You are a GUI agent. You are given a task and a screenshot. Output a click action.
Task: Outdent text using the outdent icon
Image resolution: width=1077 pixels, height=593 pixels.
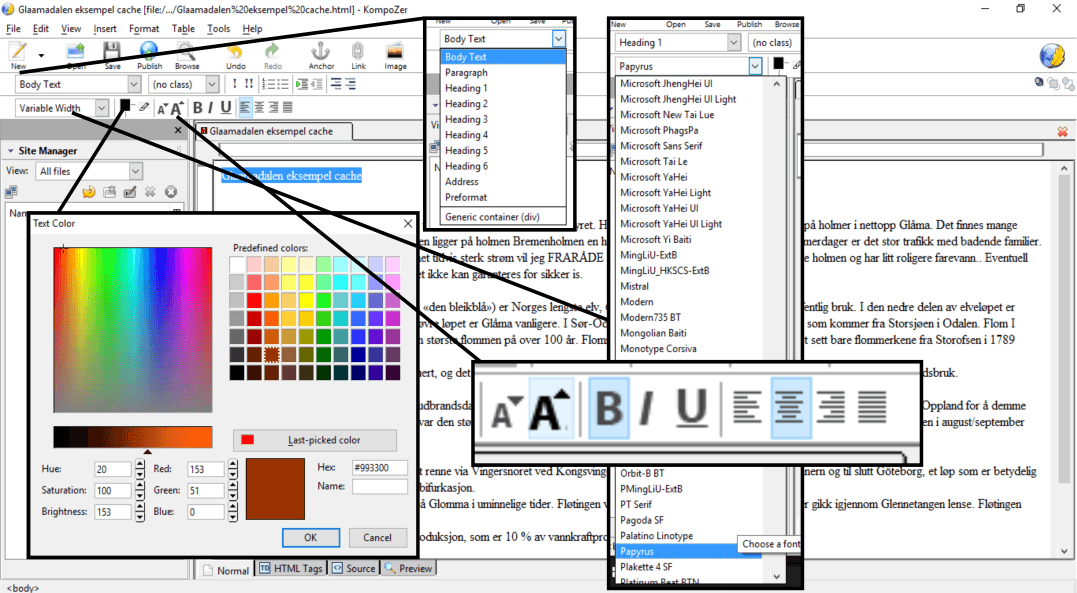pyautogui.click(x=317, y=85)
